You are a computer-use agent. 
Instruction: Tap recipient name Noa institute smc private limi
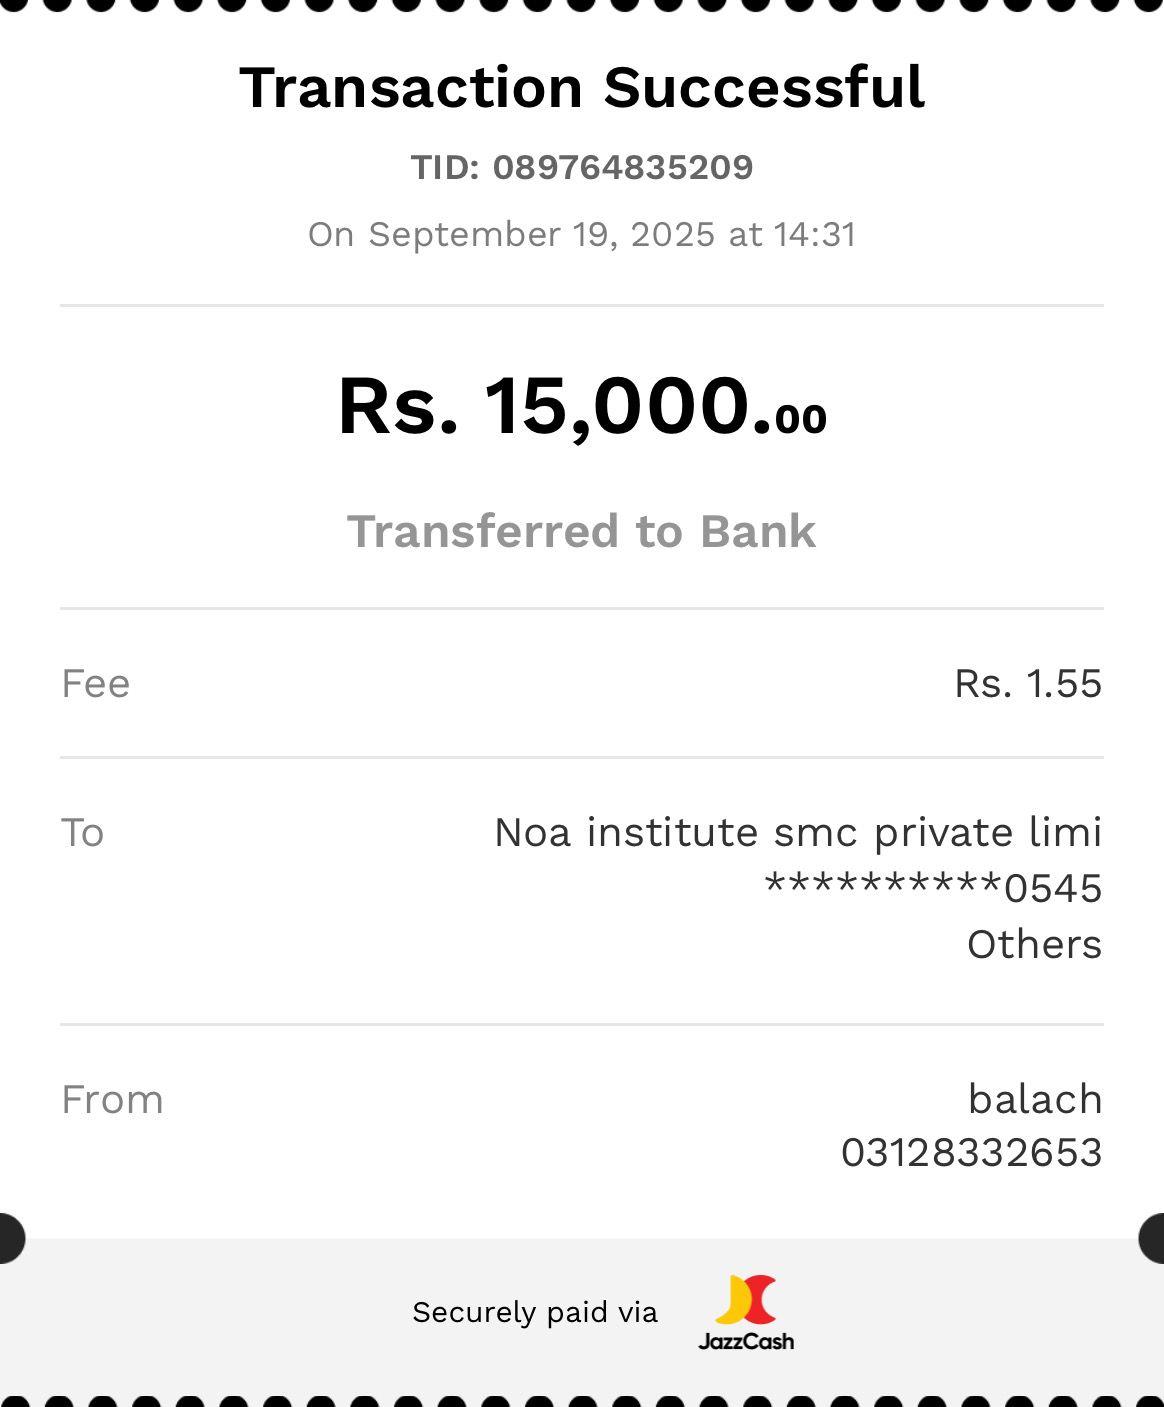coord(798,833)
